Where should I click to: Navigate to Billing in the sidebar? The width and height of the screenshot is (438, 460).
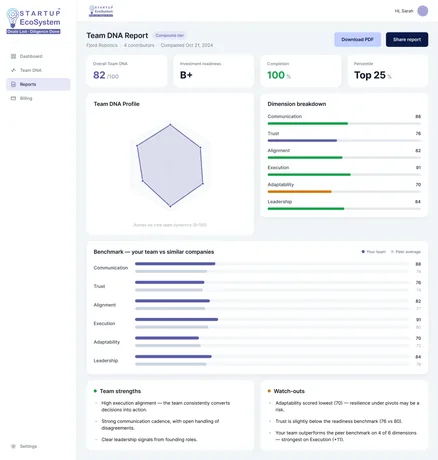click(x=38, y=98)
